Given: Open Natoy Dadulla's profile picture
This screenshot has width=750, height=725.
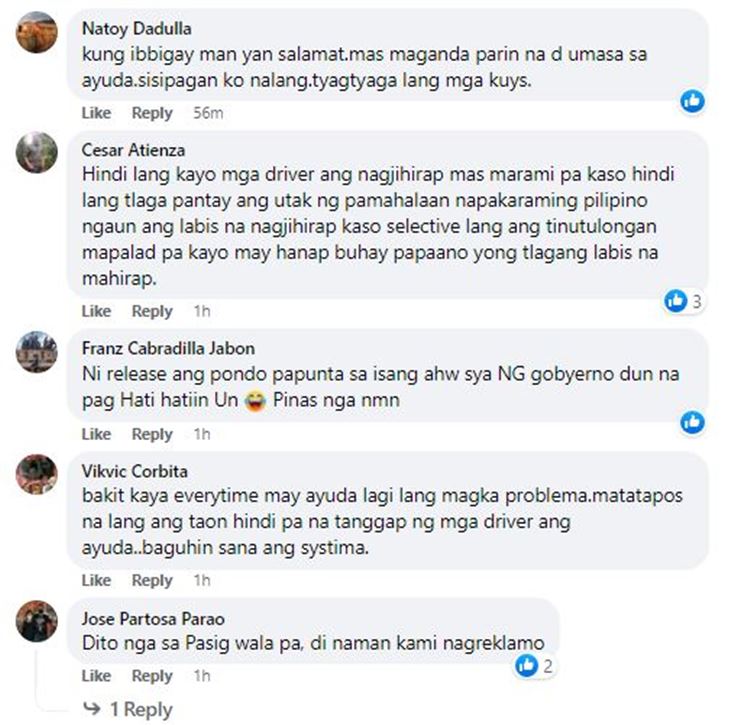Looking at the screenshot, I should pyautogui.click(x=36, y=32).
